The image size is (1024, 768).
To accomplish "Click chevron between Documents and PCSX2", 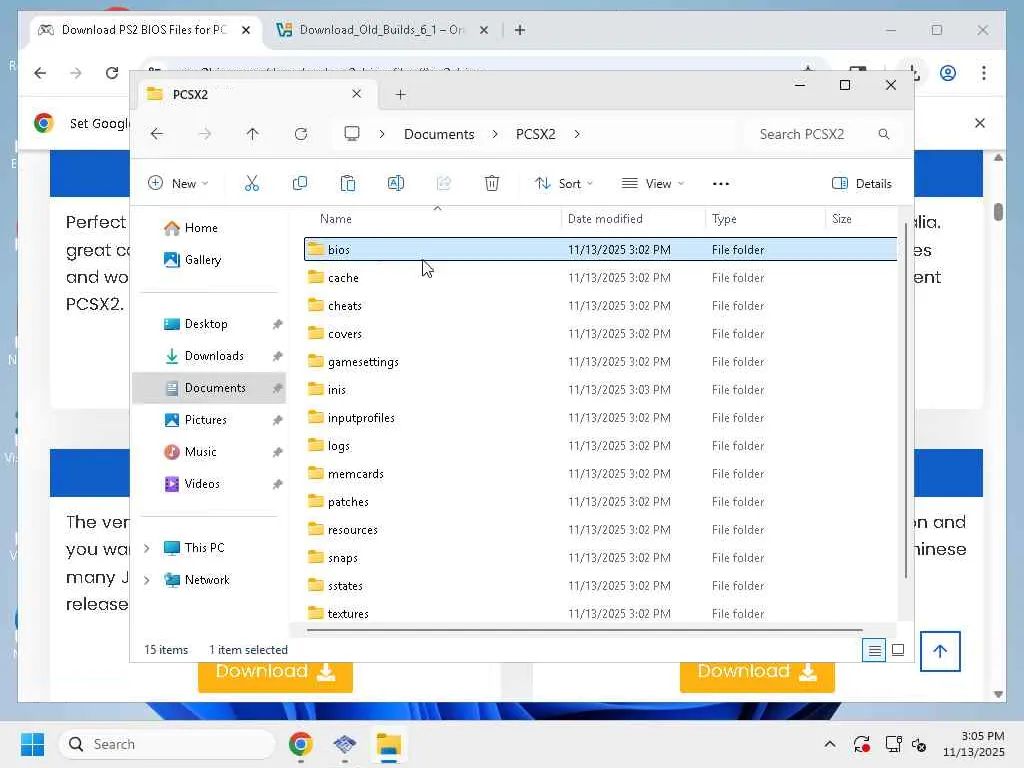I will (x=495, y=134).
